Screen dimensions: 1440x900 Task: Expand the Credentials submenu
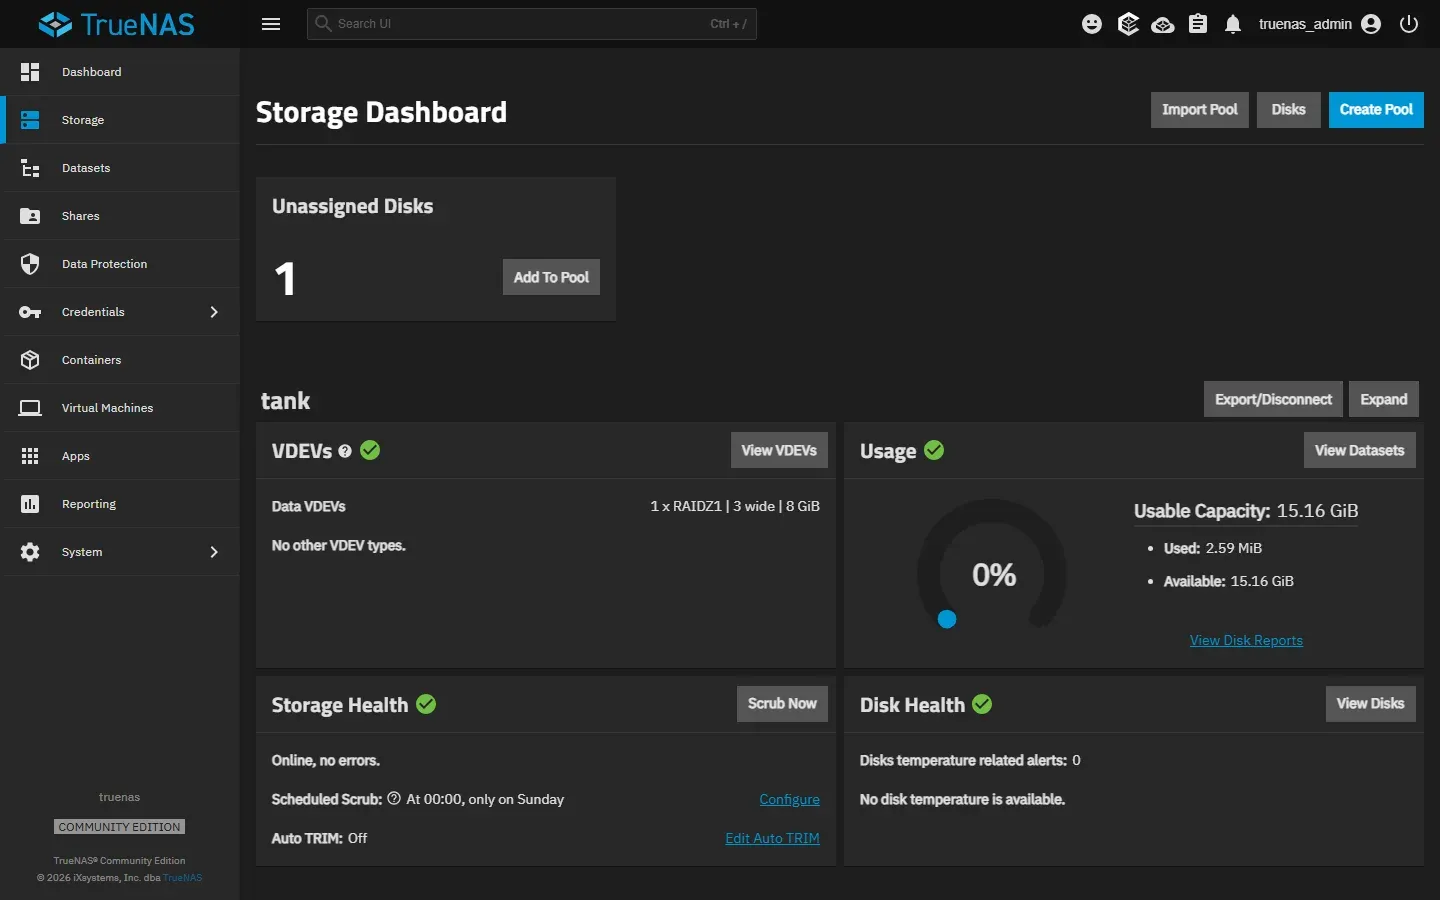coord(214,312)
